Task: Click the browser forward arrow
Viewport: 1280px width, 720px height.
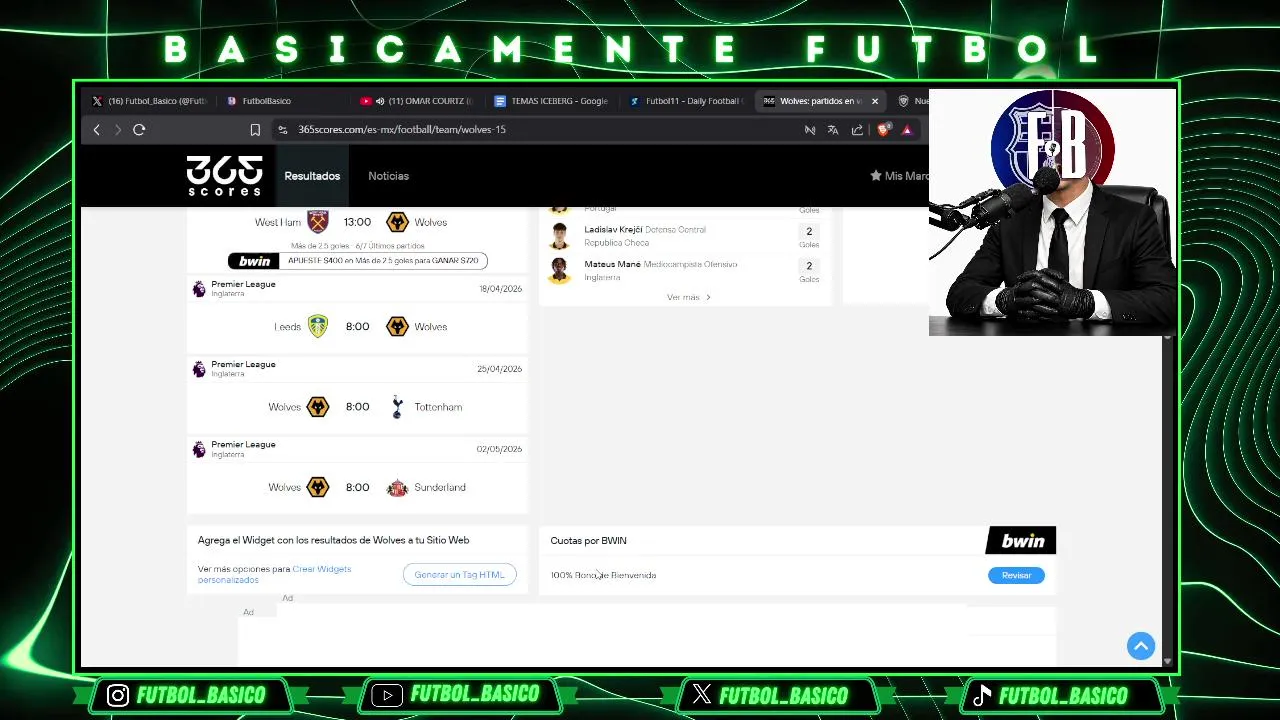Action: 118,129
